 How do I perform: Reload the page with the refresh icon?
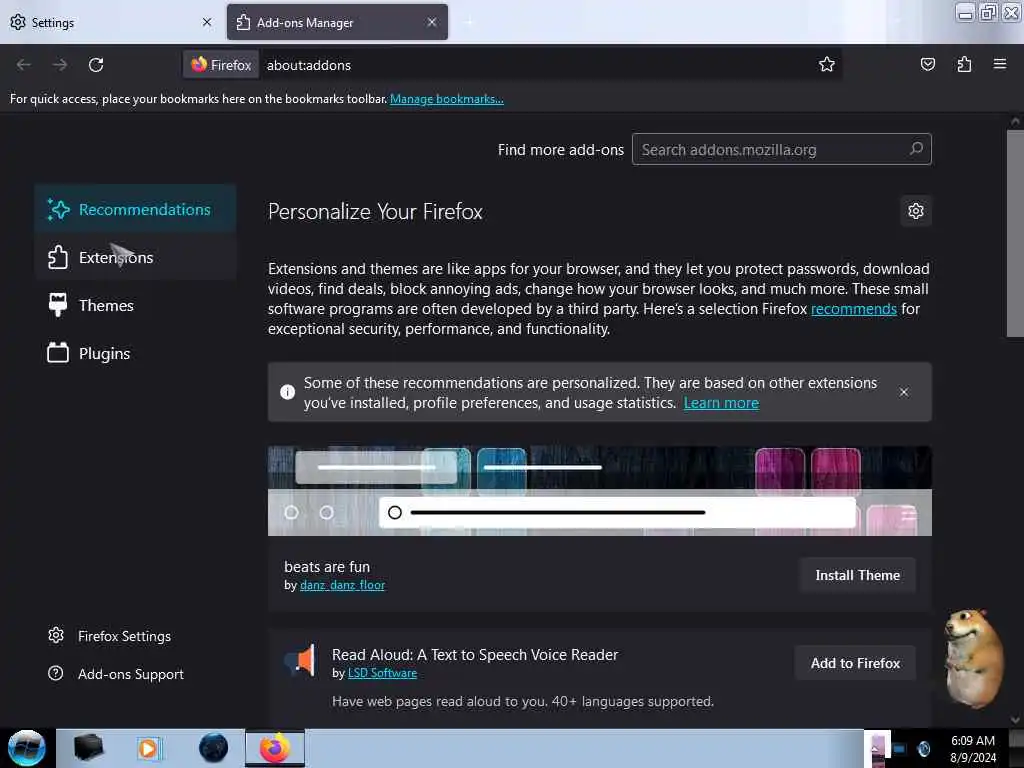(x=96, y=65)
